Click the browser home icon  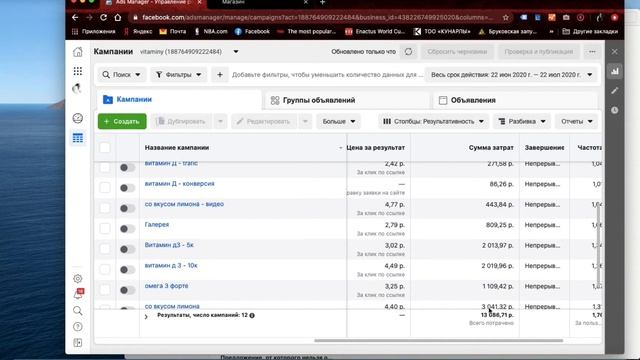(118, 18)
